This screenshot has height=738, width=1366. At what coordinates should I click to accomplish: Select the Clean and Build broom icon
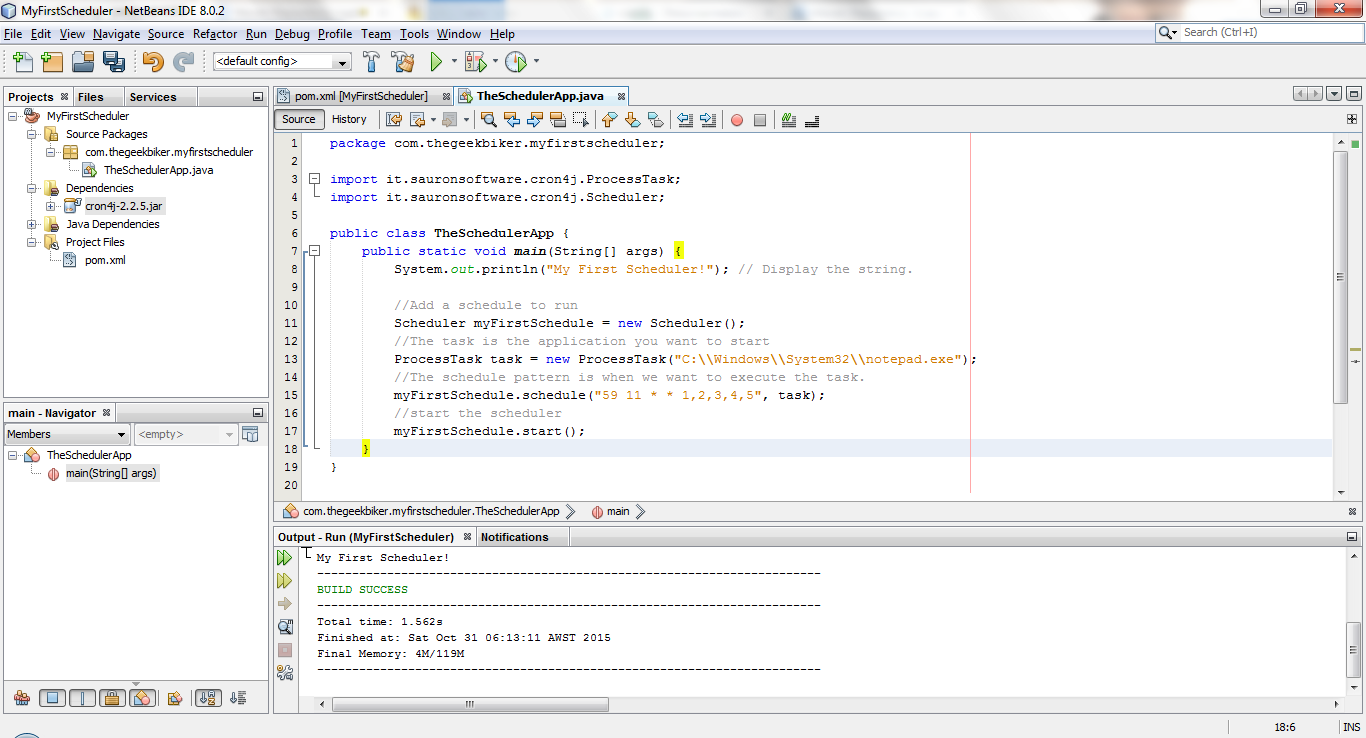point(402,61)
